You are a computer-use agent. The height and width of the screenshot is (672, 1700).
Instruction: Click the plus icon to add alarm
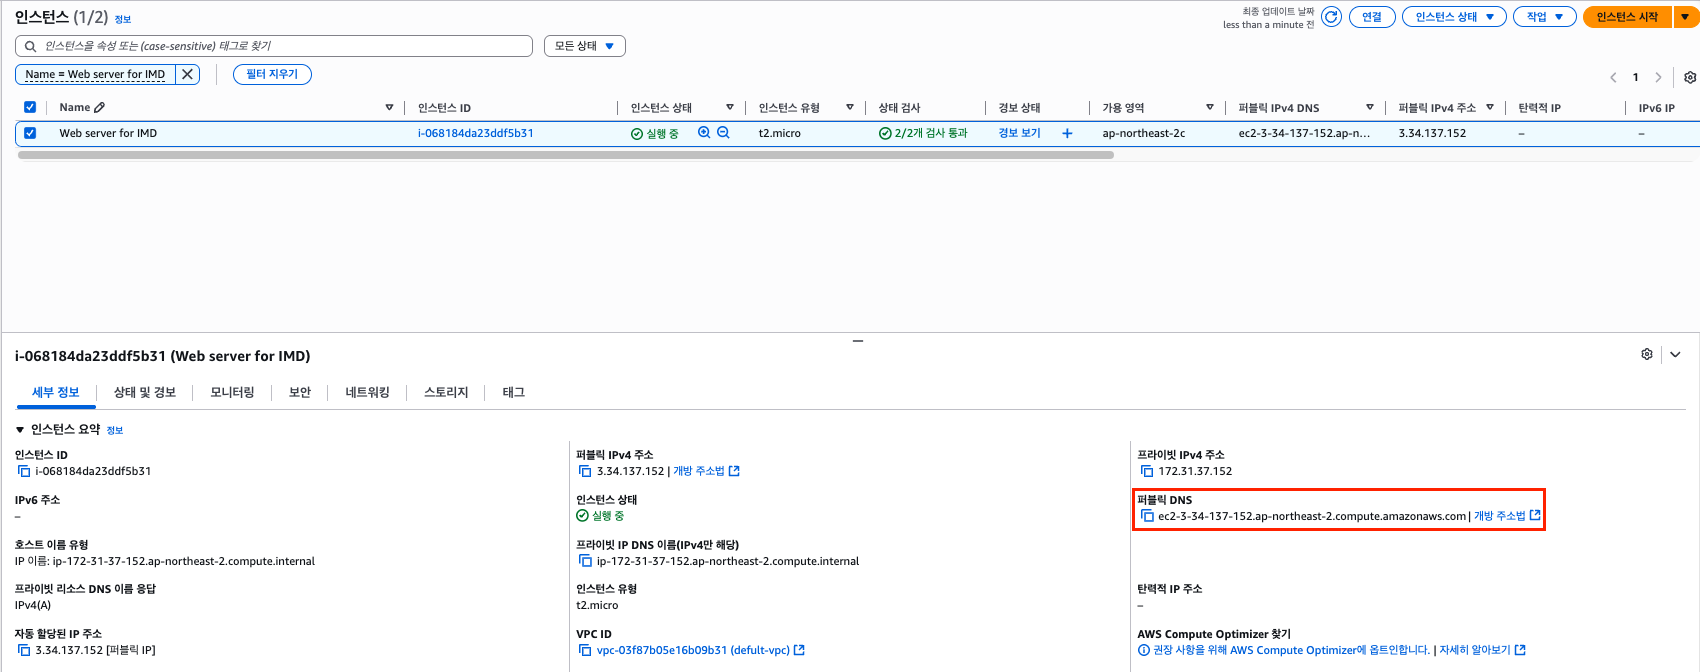click(x=1067, y=133)
